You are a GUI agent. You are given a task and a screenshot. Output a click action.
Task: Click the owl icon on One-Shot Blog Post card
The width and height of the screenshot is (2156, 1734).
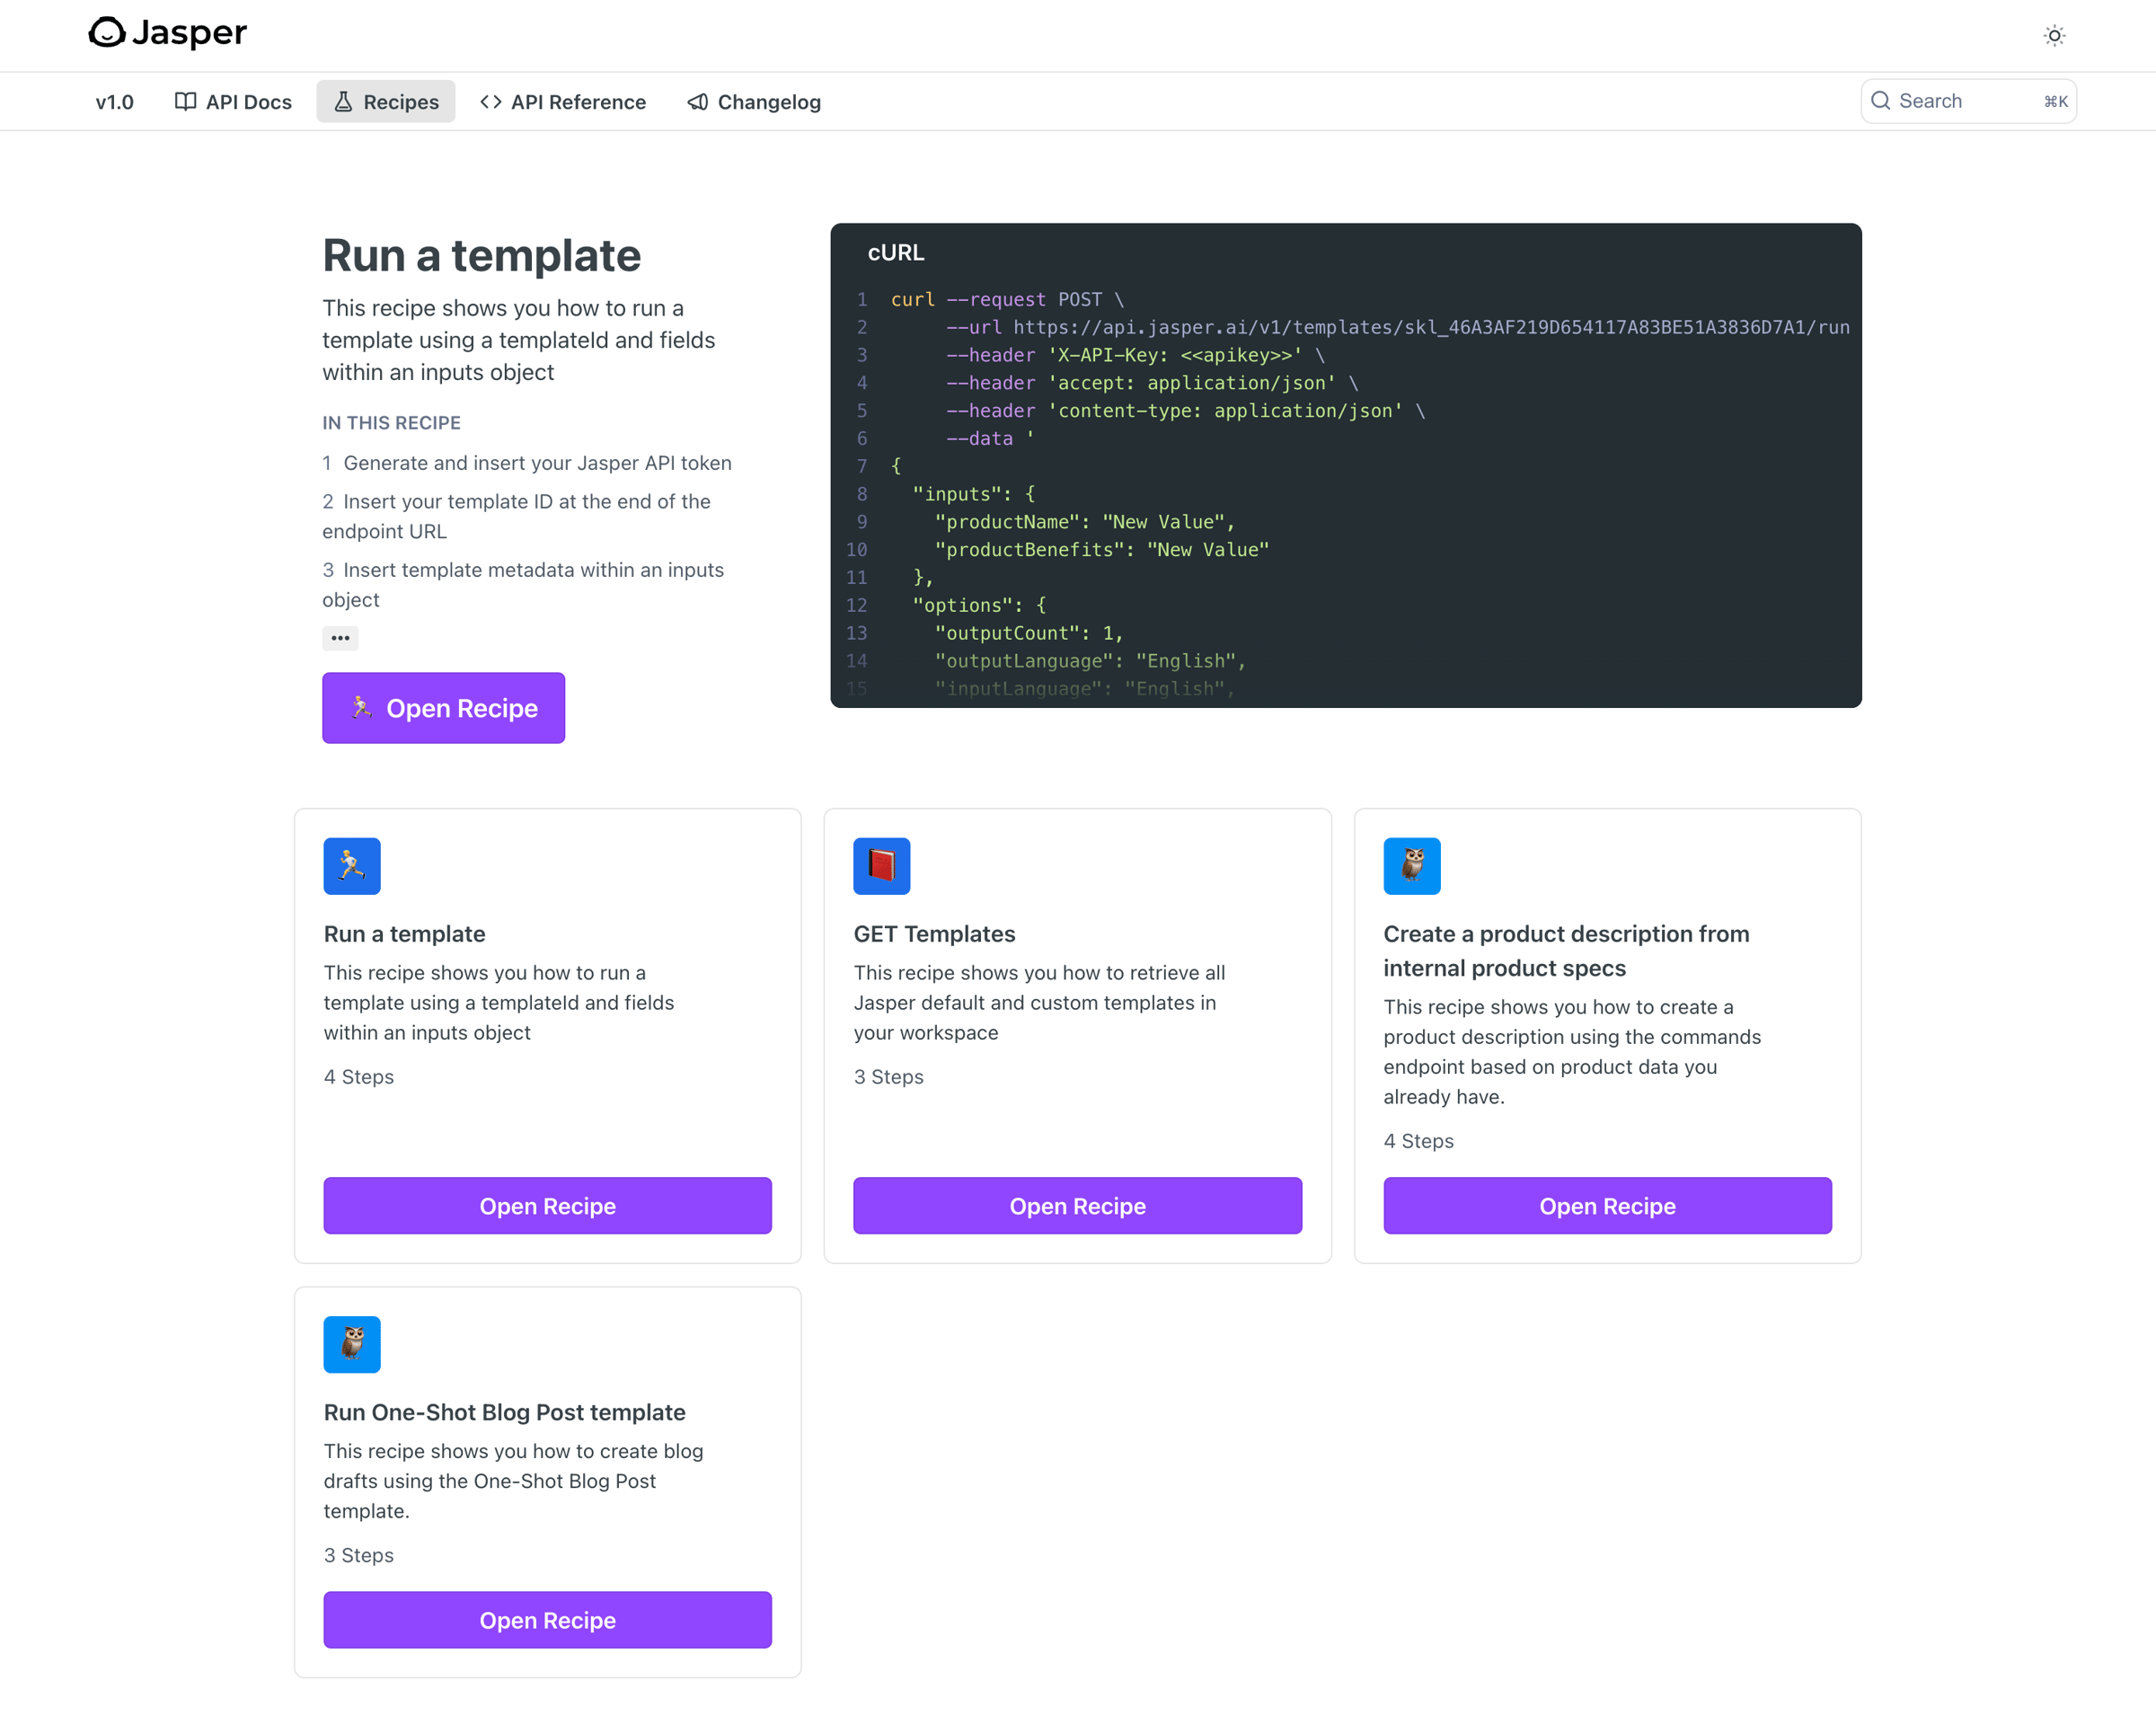352,1344
